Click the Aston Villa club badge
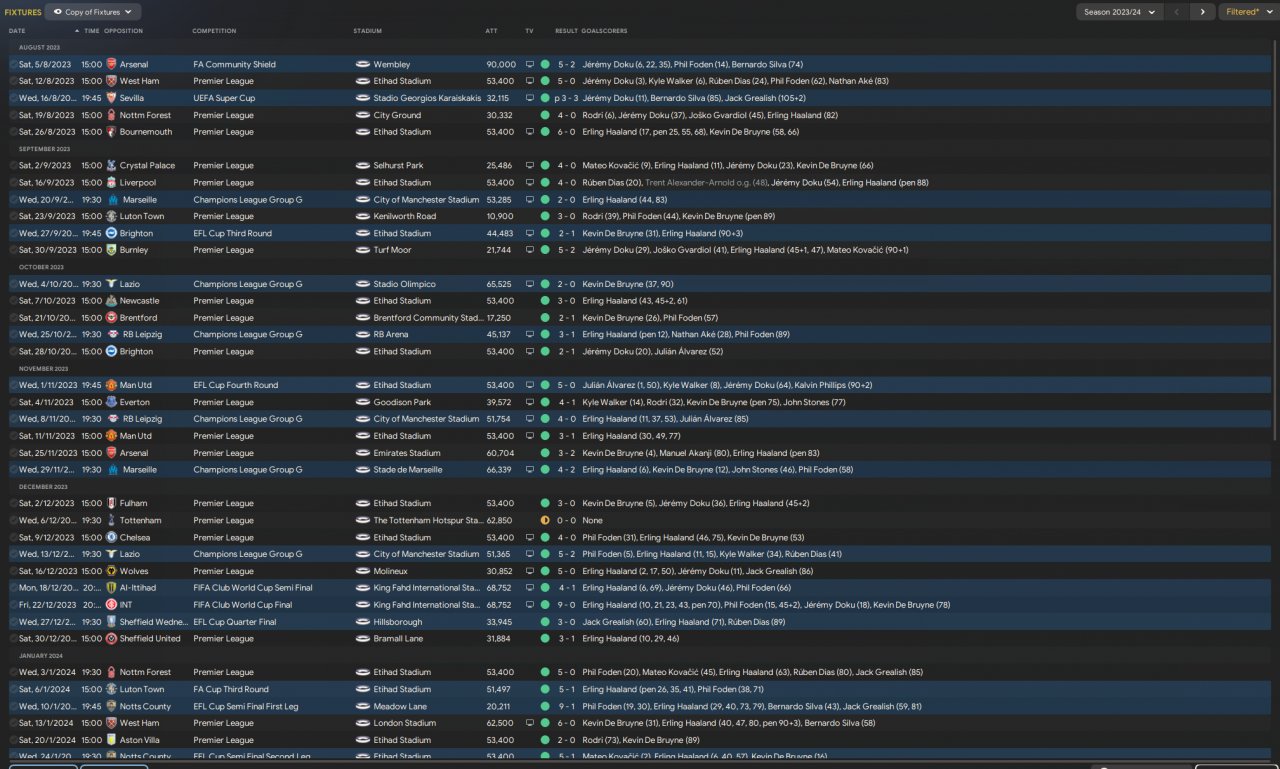This screenshot has height=769, width=1280. pyautogui.click(x=111, y=740)
